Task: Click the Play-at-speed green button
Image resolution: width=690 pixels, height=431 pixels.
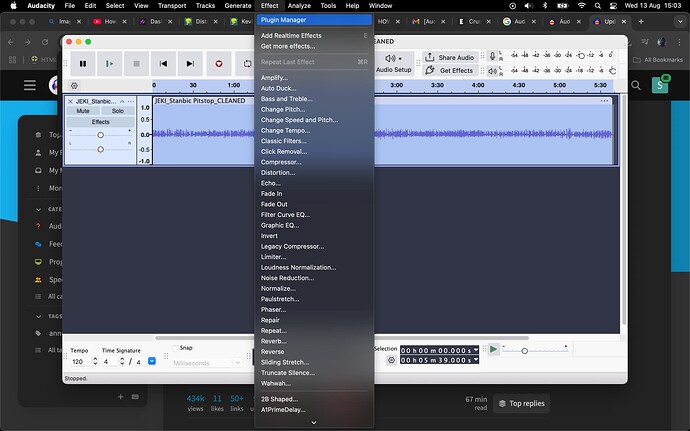Action: (493, 350)
